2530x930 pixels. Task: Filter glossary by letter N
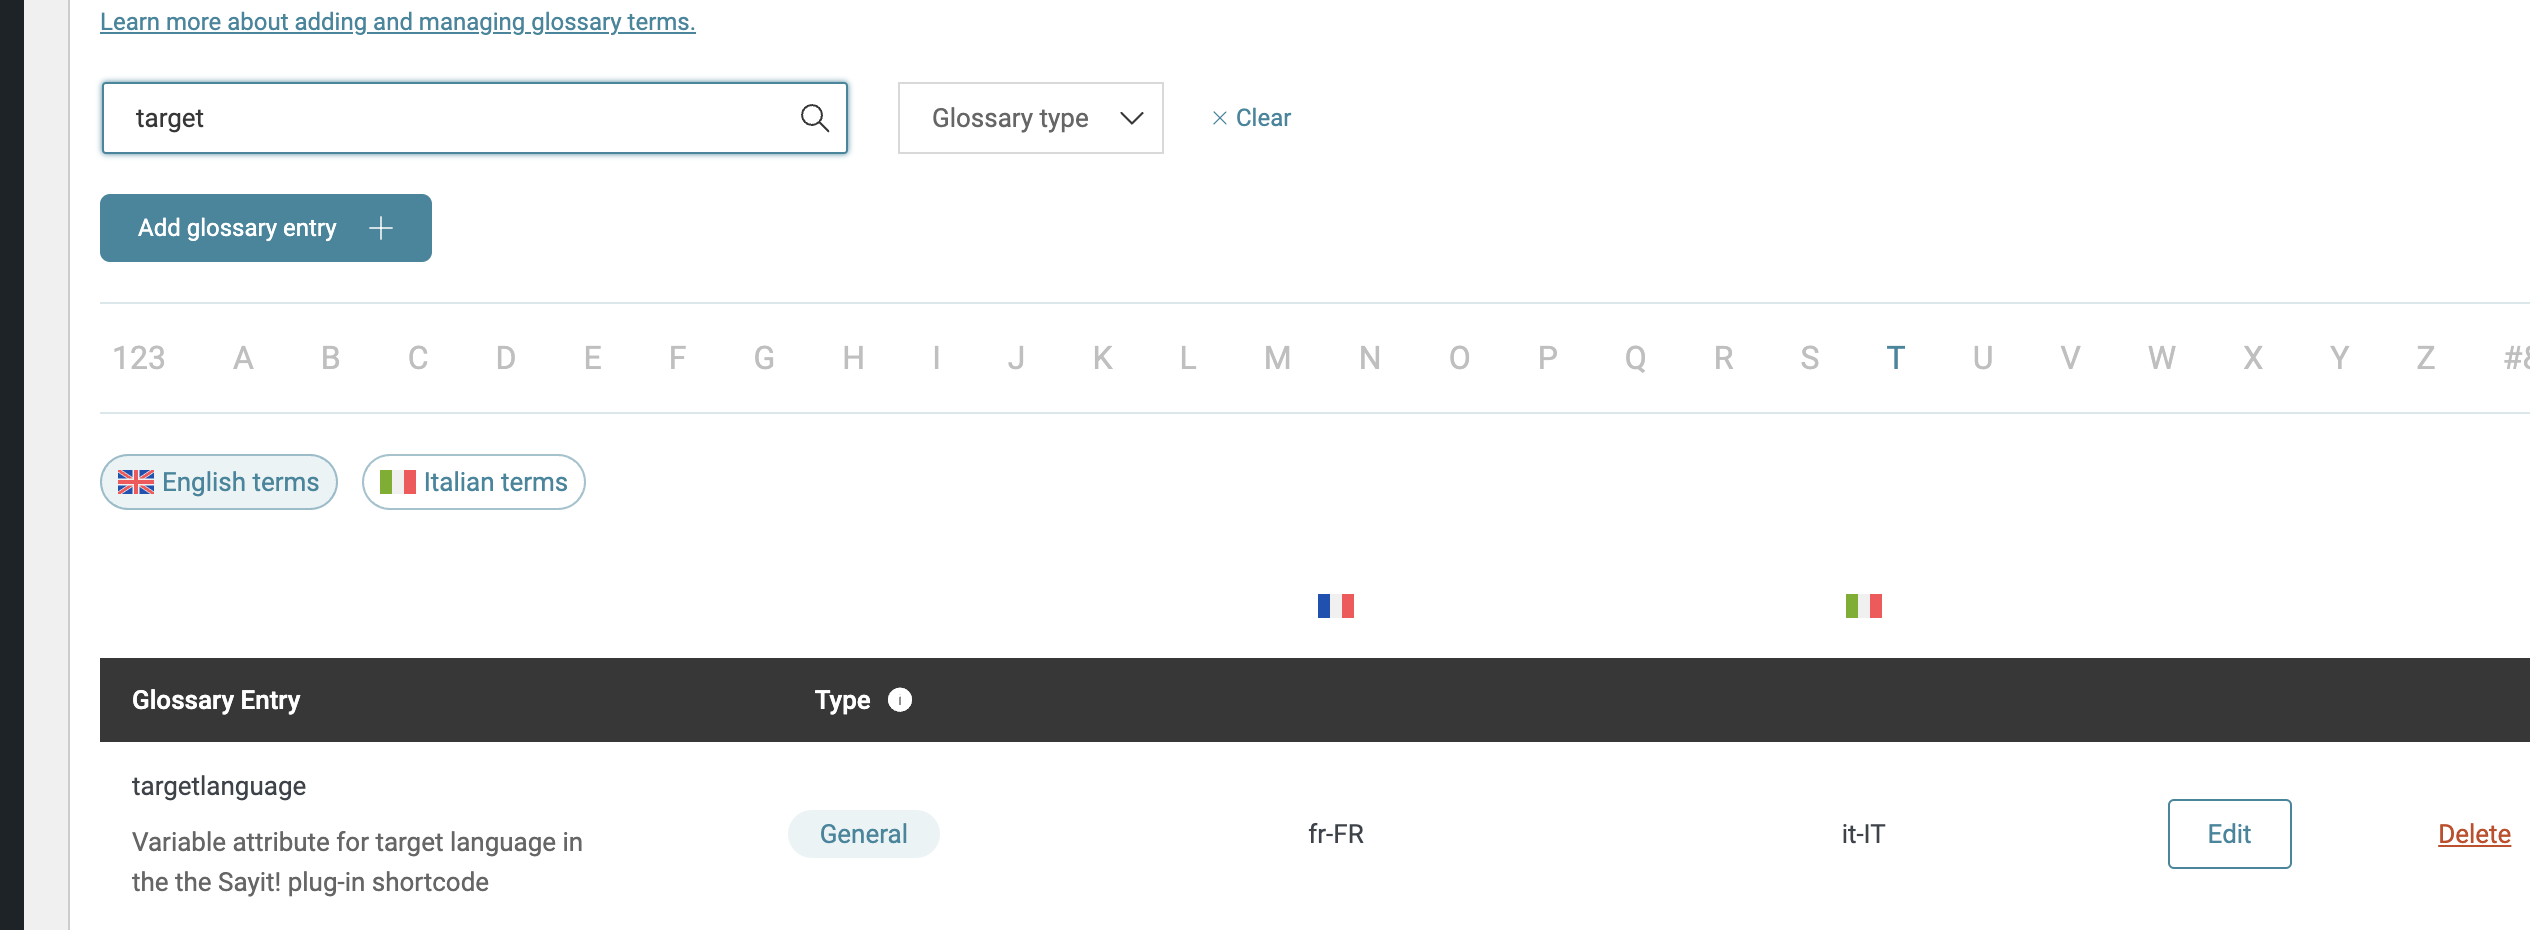(x=1370, y=358)
